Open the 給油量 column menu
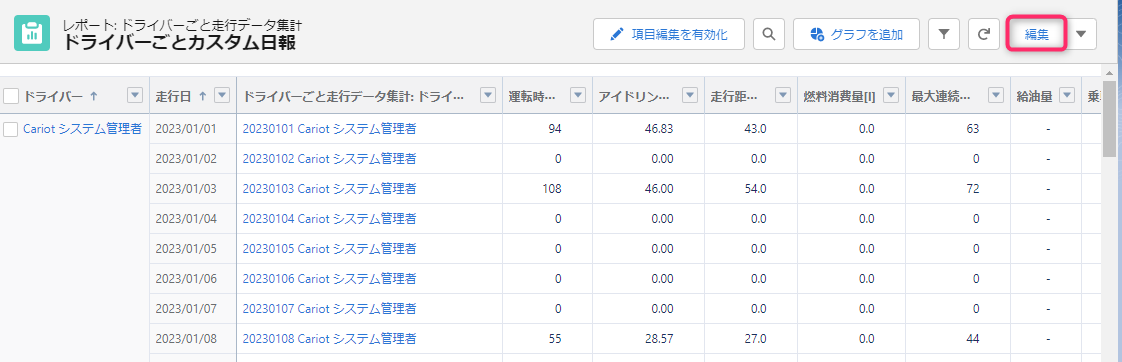Image resolution: width=1122 pixels, height=362 pixels. coord(1067,95)
